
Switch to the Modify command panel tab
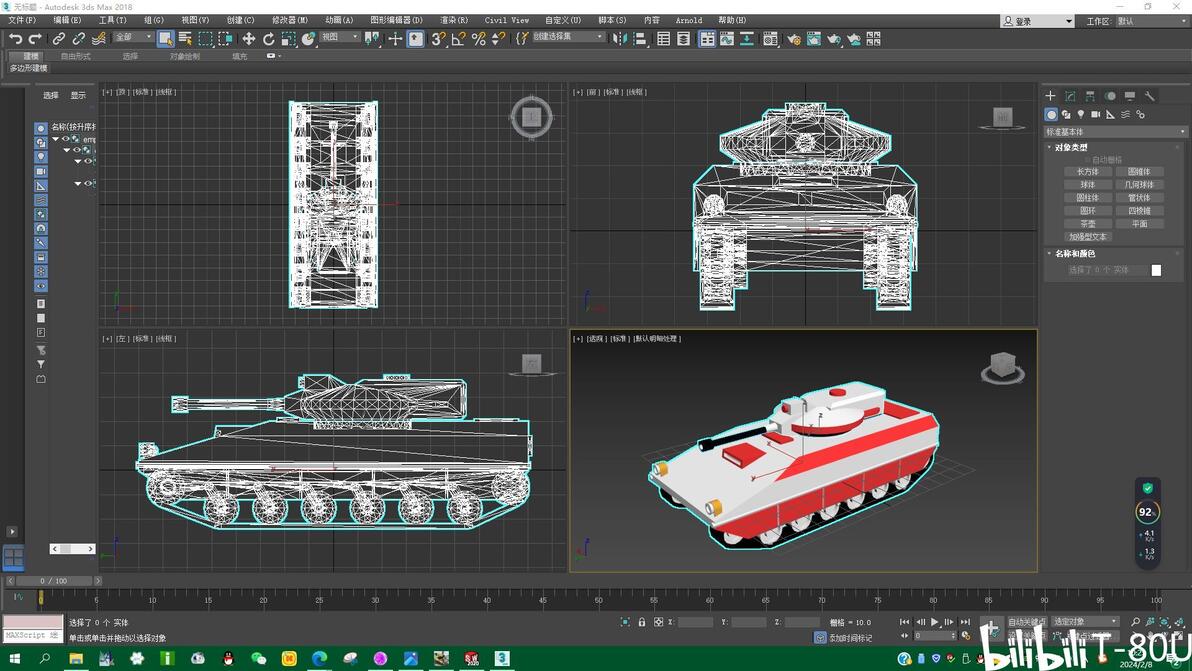point(1070,96)
